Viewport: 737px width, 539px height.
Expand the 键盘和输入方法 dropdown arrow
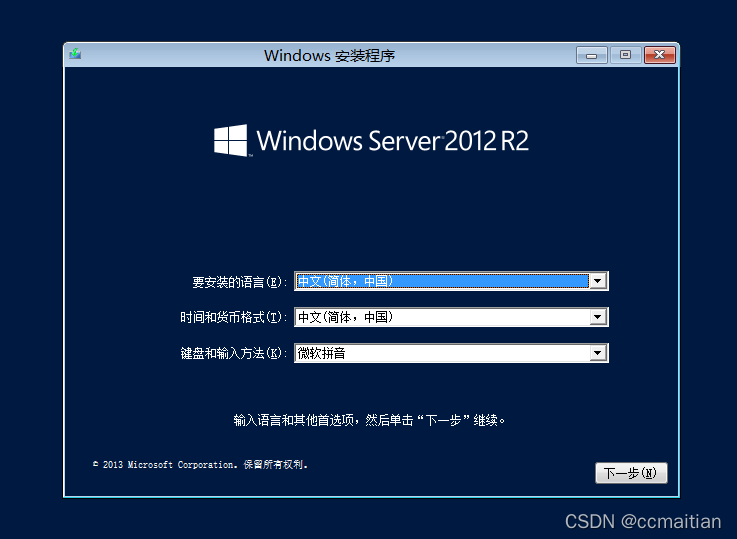click(598, 353)
